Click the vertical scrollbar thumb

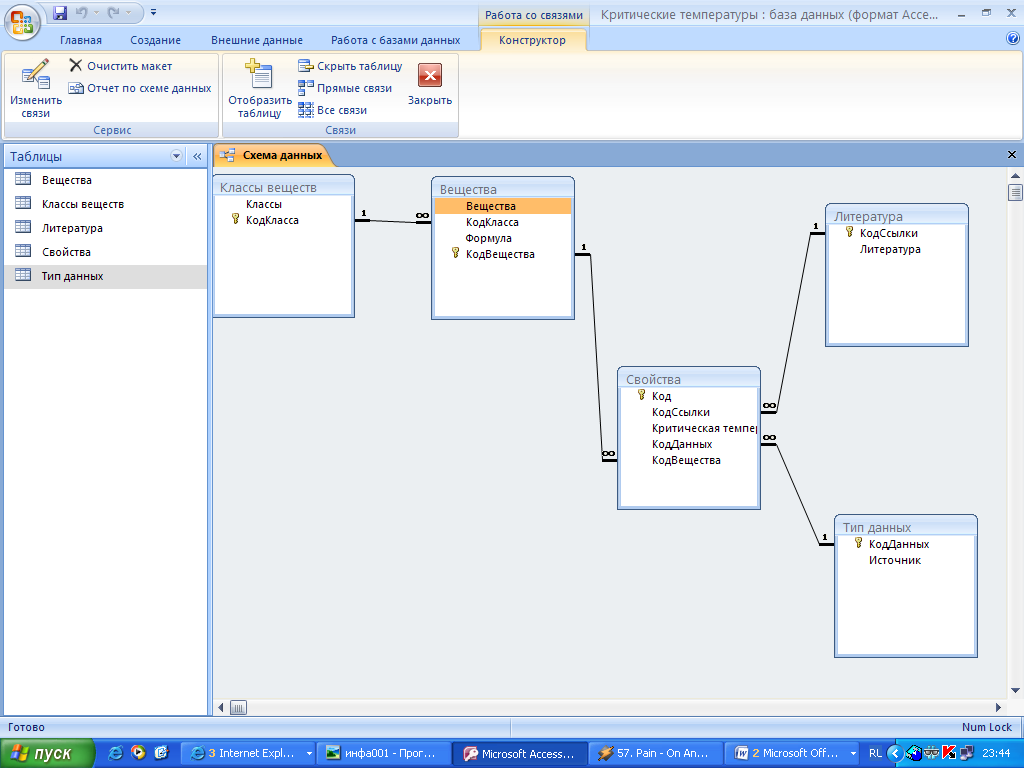1015,192
